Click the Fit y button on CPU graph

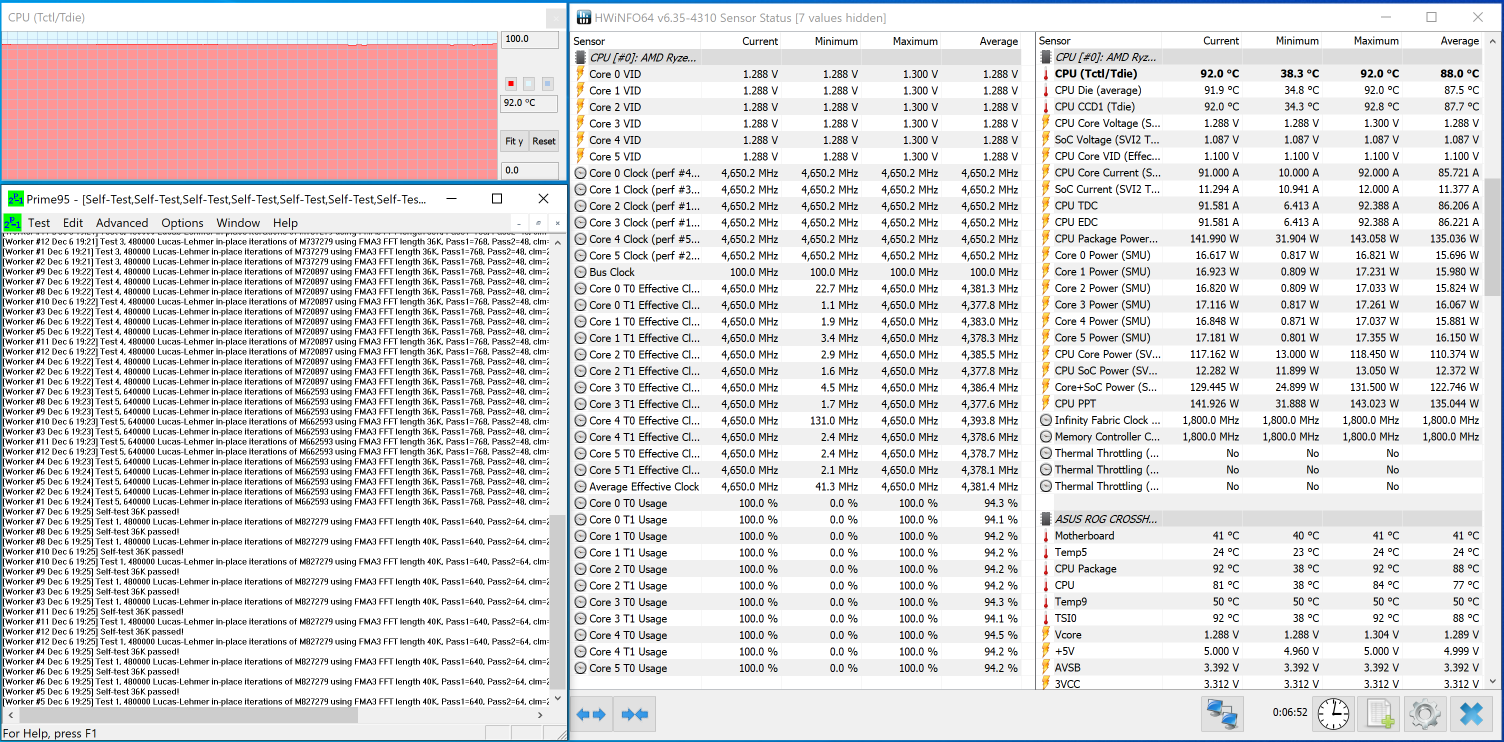tap(514, 141)
